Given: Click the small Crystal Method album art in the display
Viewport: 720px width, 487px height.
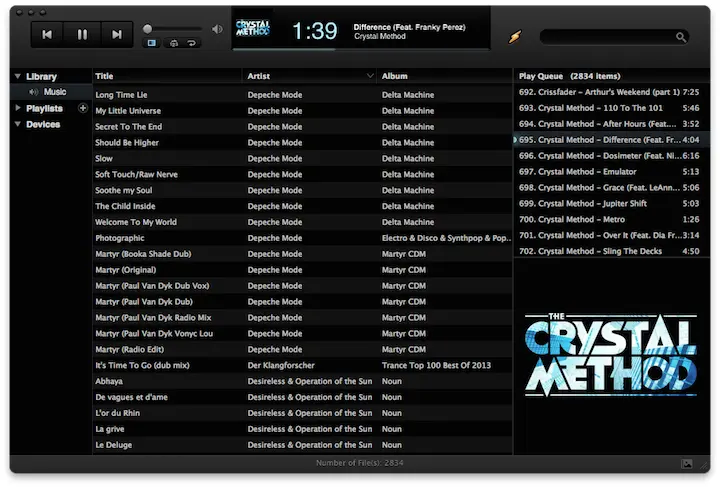Looking at the screenshot, I should coord(252,29).
